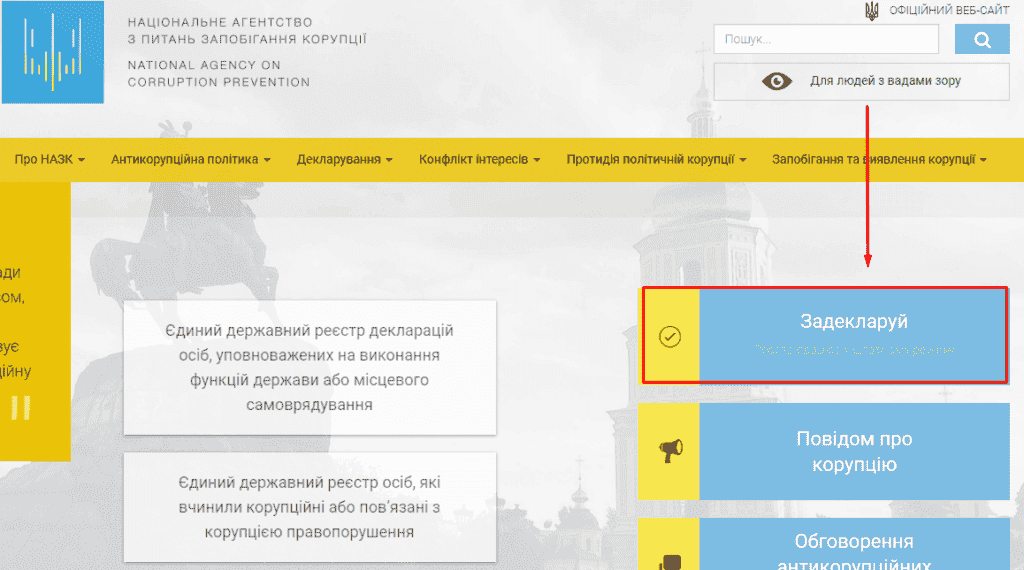Expand the Декларування menu

point(344,160)
